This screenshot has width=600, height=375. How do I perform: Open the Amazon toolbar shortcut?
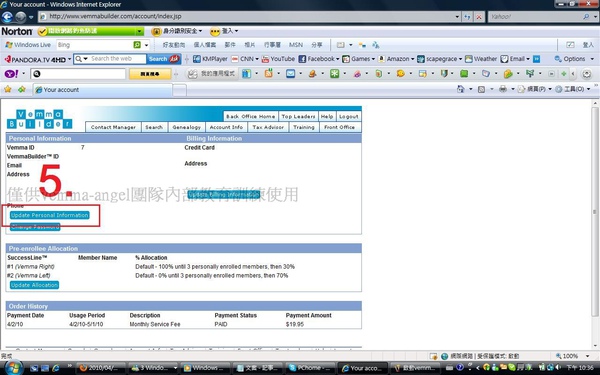click(x=394, y=59)
